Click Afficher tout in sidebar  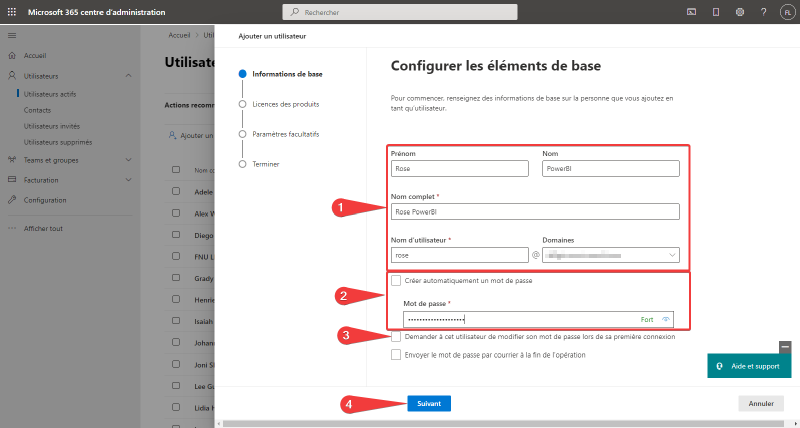pos(43,229)
